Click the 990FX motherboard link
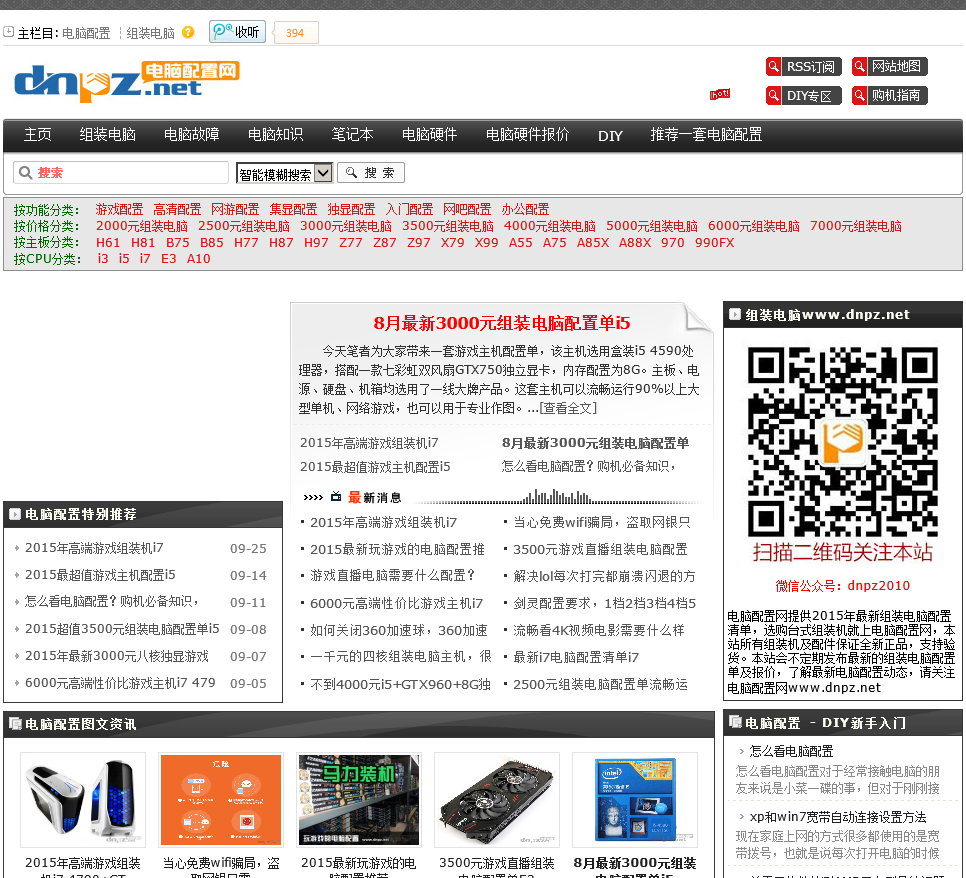The height and width of the screenshot is (878, 966). [715, 243]
